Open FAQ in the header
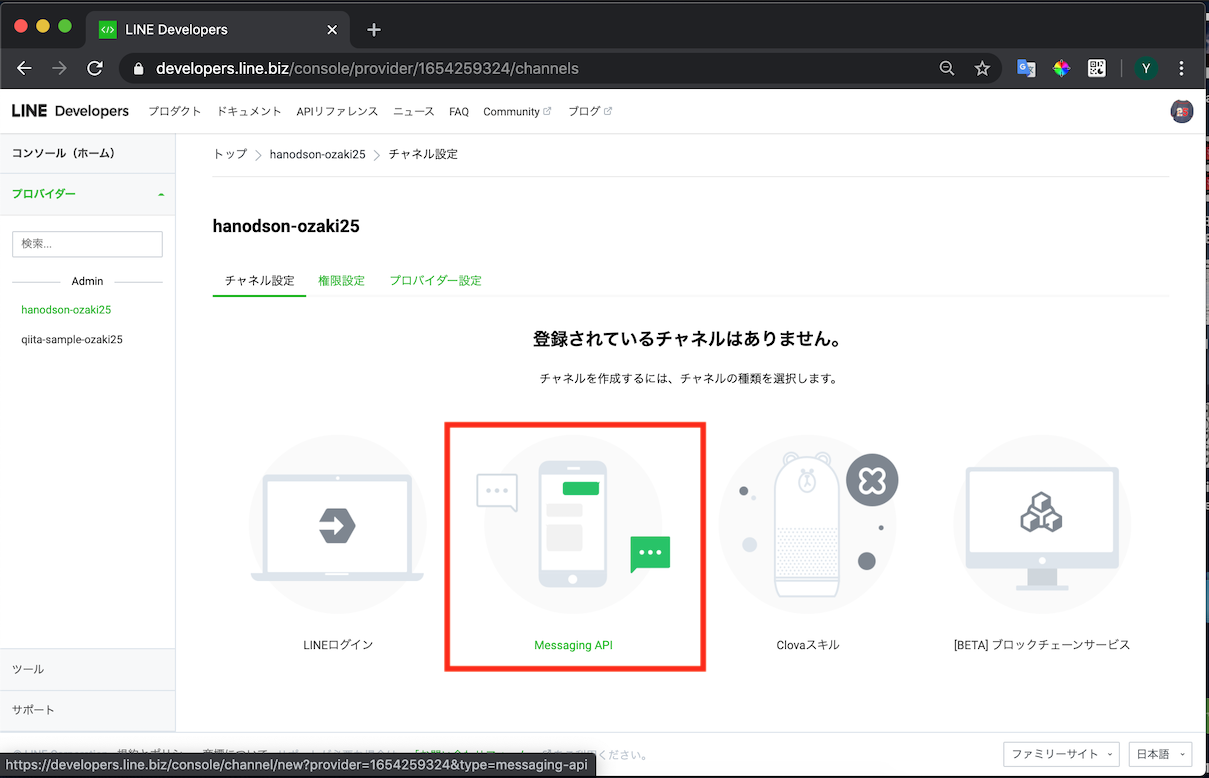1209x778 pixels. (x=459, y=112)
